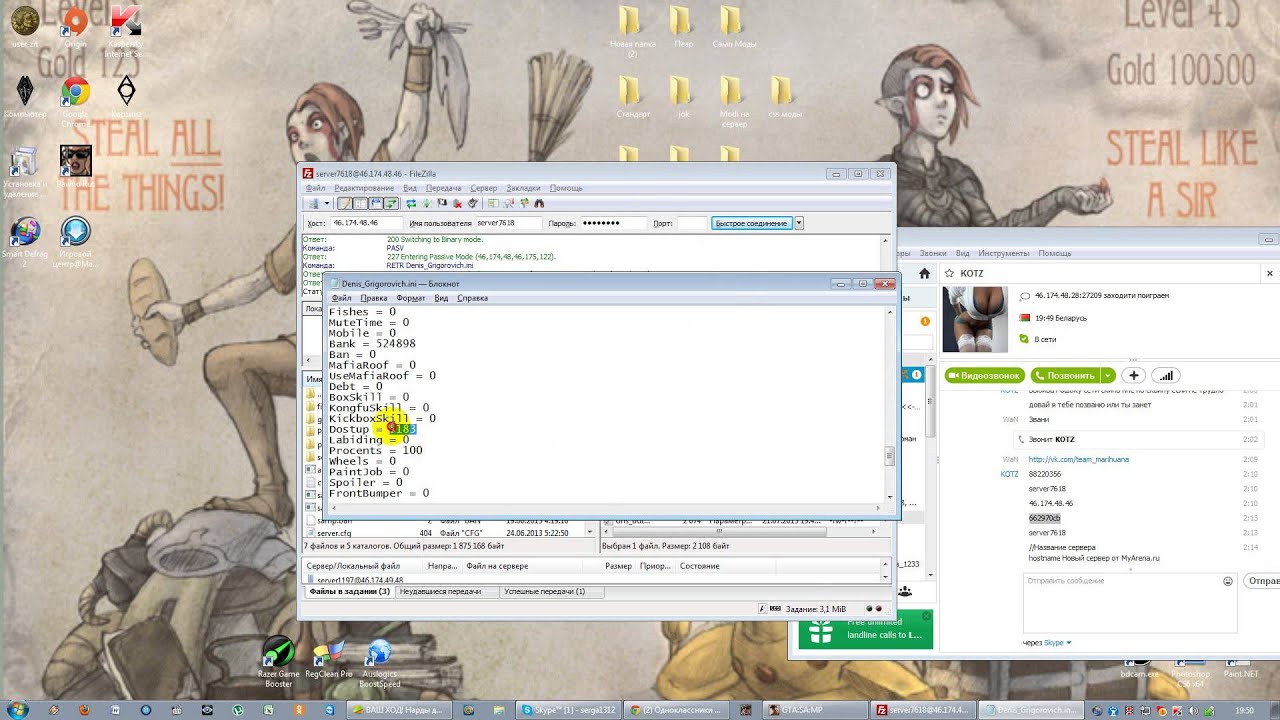The height and width of the screenshot is (720, 1280).
Task: Toggle remote directory tree view in FileZilla
Action: tap(375, 204)
